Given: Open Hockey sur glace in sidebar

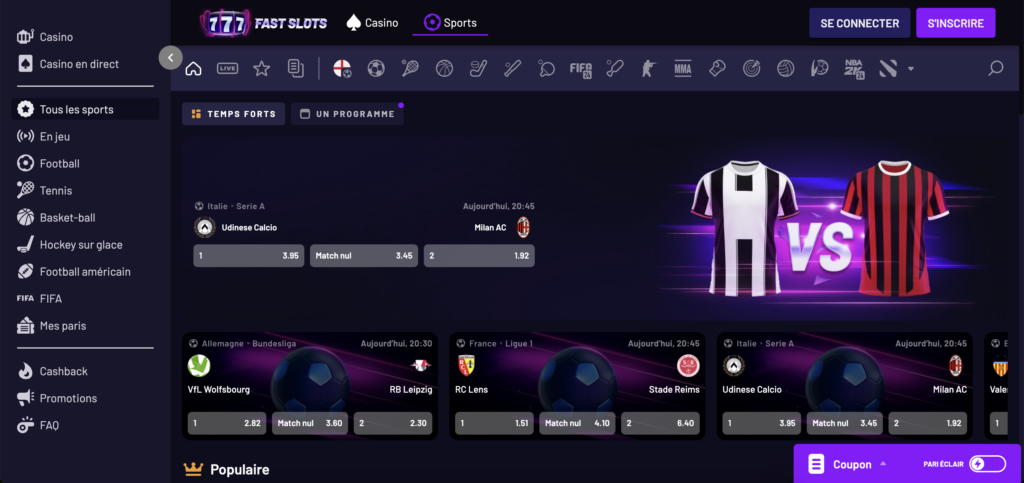Looking at the screenshot, I should [85, 245].
